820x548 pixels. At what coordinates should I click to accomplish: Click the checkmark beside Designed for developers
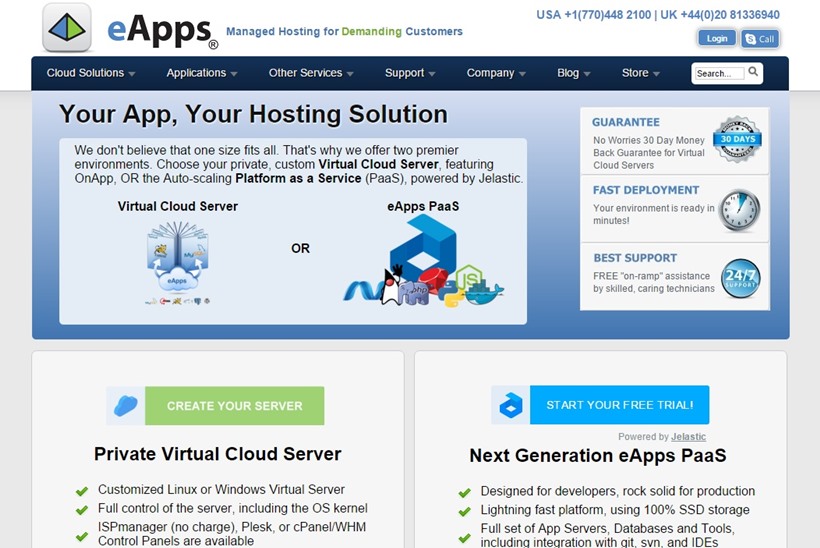tap(464, 493)
